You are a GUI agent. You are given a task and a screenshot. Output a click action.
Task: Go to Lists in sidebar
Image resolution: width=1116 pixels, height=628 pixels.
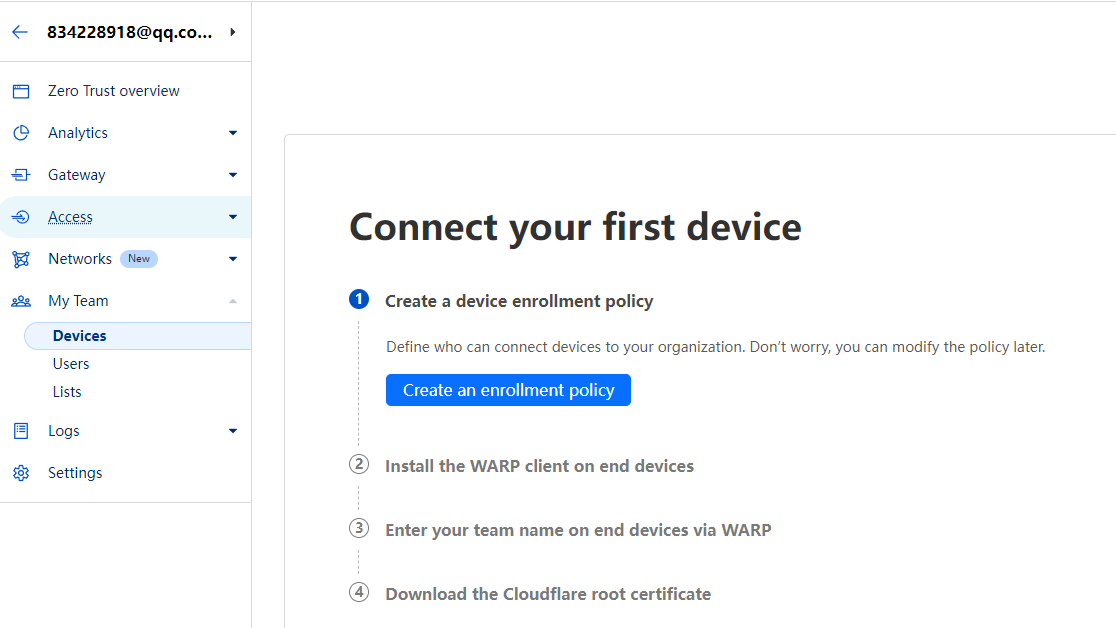67,392
